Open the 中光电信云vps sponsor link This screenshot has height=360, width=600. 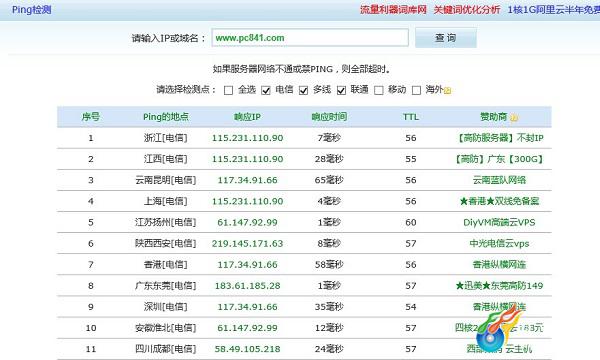tap(499, 243)
